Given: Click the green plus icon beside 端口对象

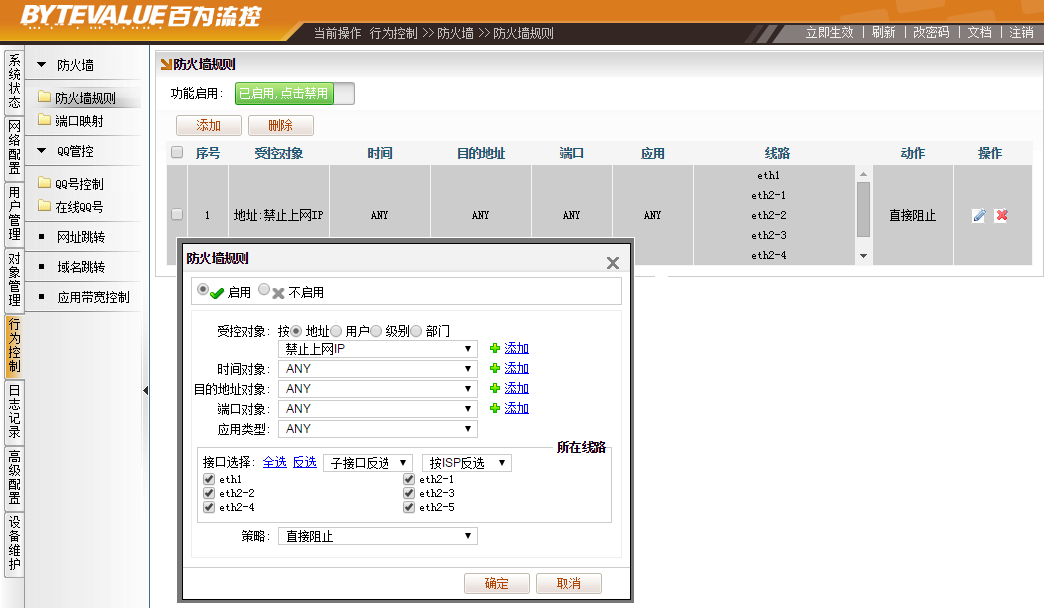Looking at the screenshot, I should coord(494,409).
